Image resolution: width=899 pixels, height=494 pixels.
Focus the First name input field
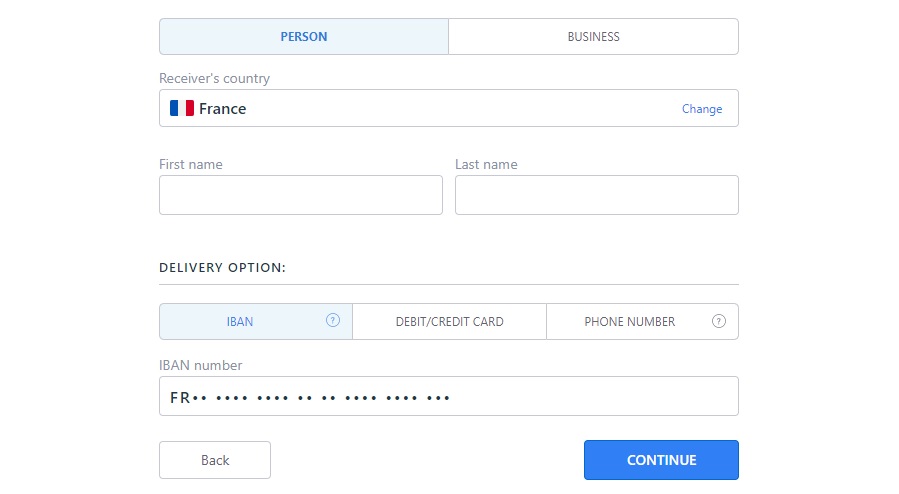(x=301, y=195)
